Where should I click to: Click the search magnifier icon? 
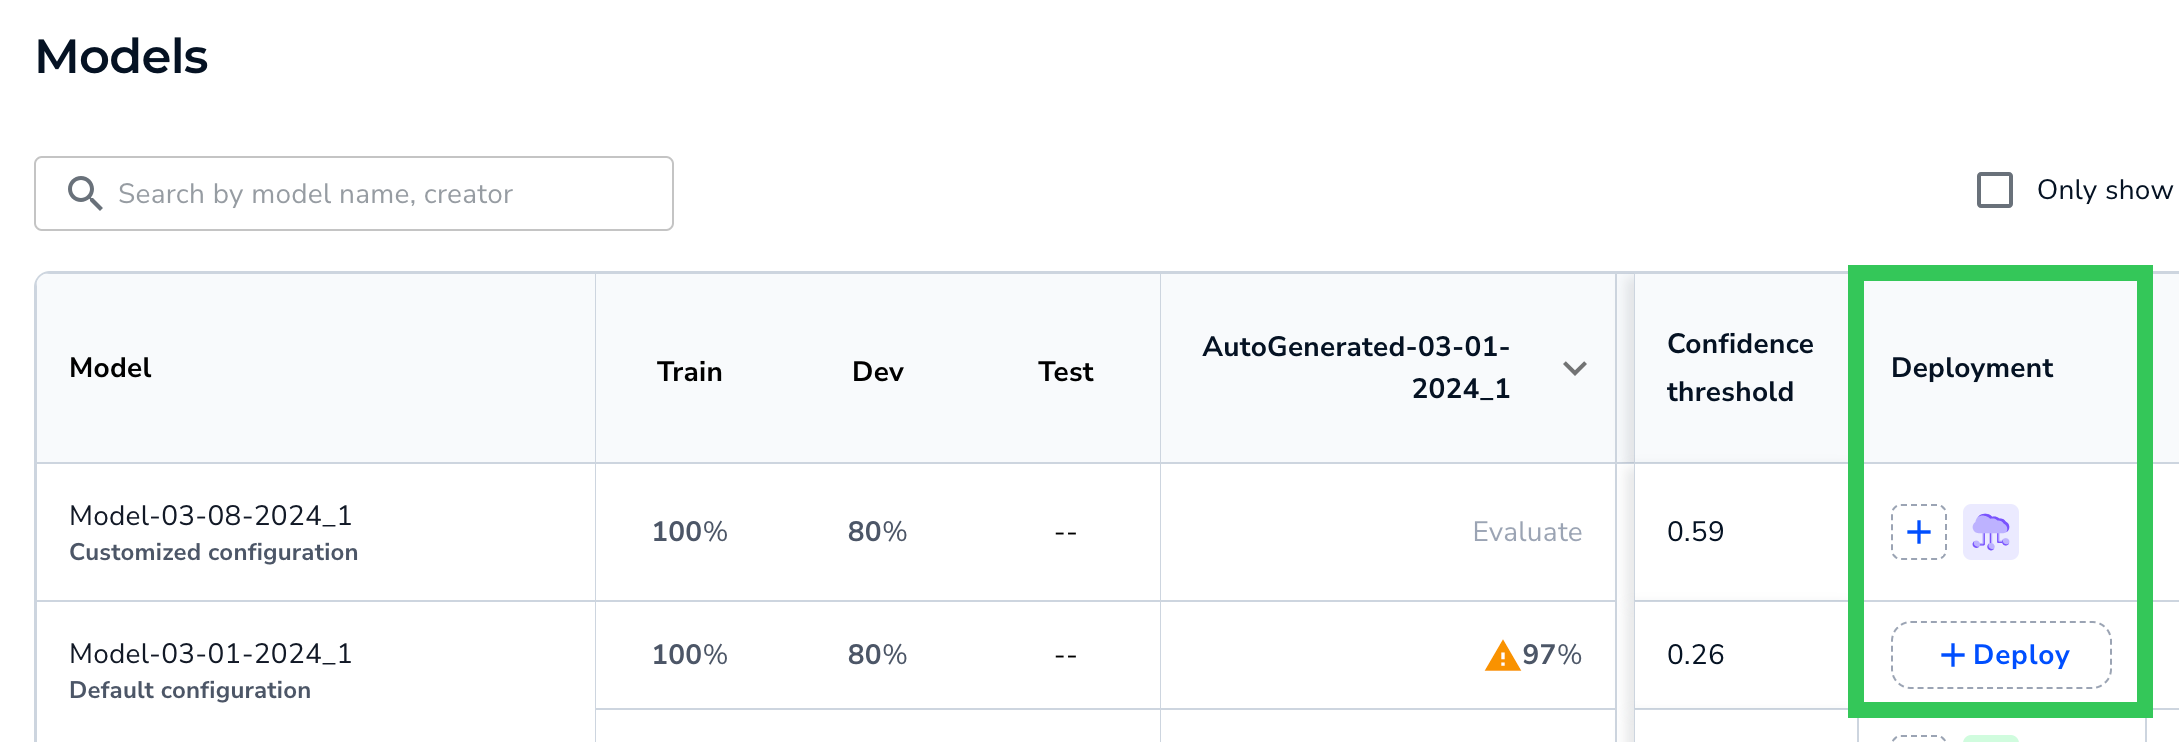(85, 193)
